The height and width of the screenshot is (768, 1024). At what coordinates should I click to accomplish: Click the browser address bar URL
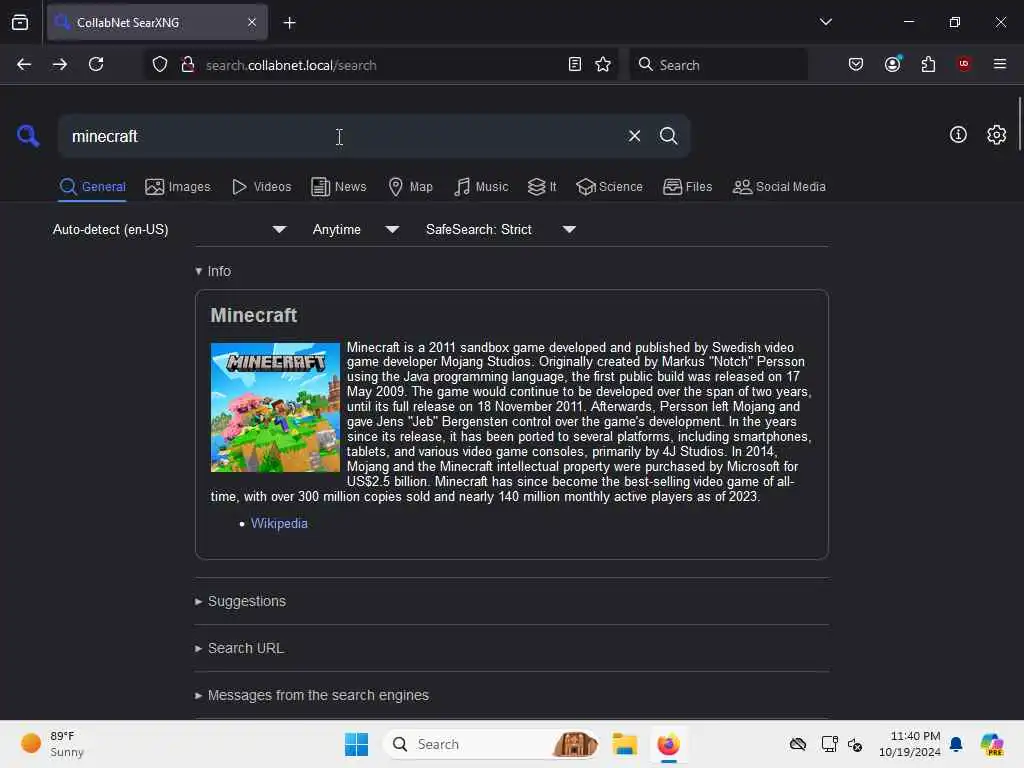pos(291,65)
